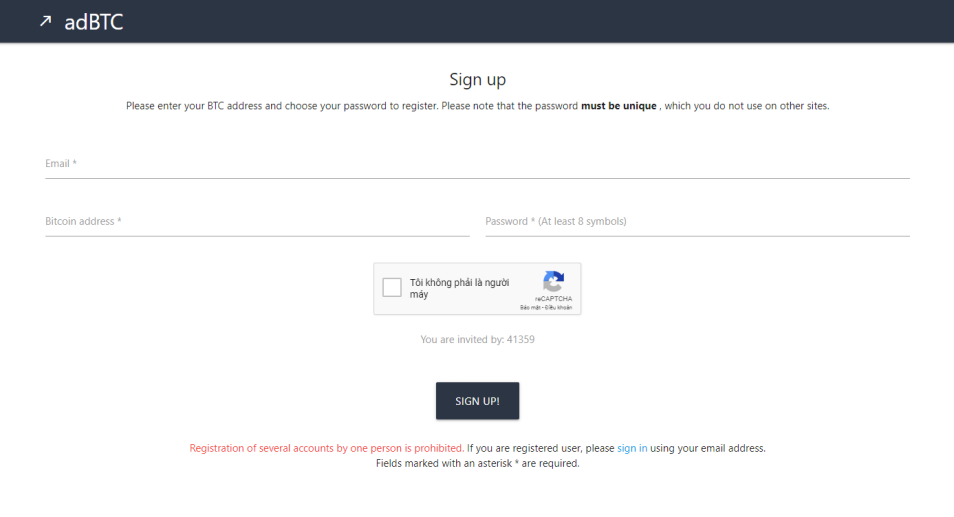Open the reCAPTCHA 'Bảo mật' privacy link
The width and height of the screenshot is (954, 517).
[x=530, y=308]
